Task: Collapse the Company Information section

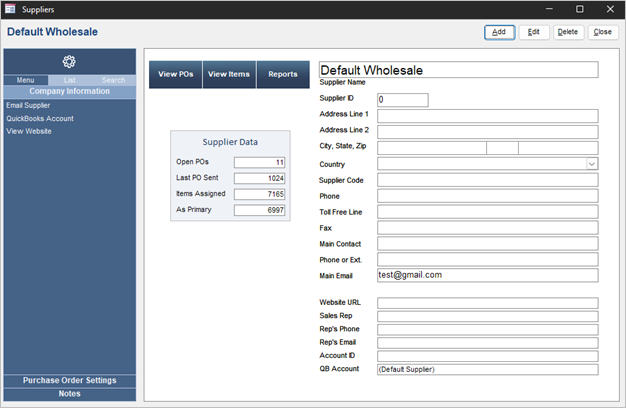Action: pos(69,91)
